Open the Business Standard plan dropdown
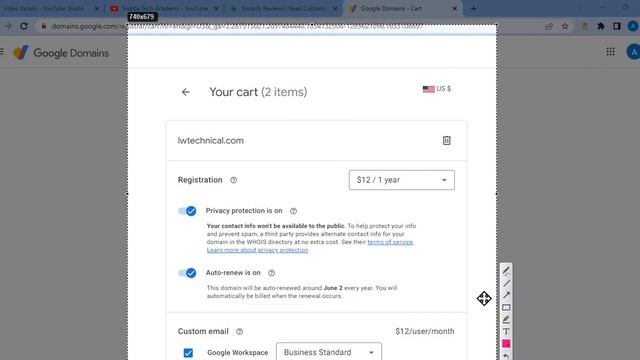The height and width of the screenshot is (360, 640). (x=329, y=351)
